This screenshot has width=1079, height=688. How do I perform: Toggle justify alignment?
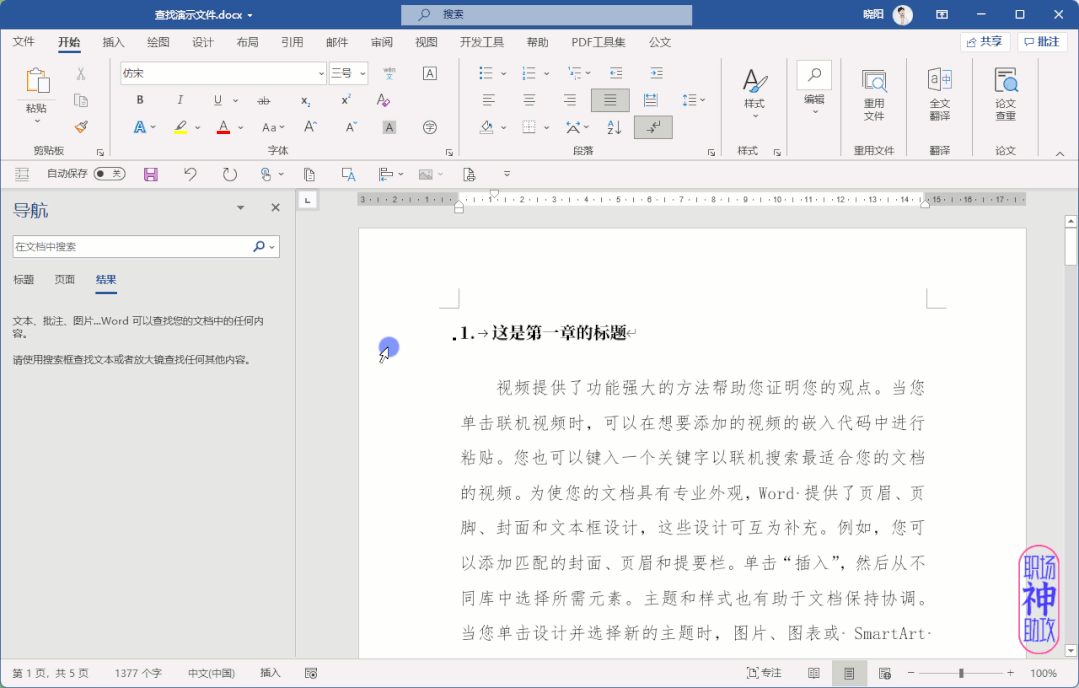(610, 100)
